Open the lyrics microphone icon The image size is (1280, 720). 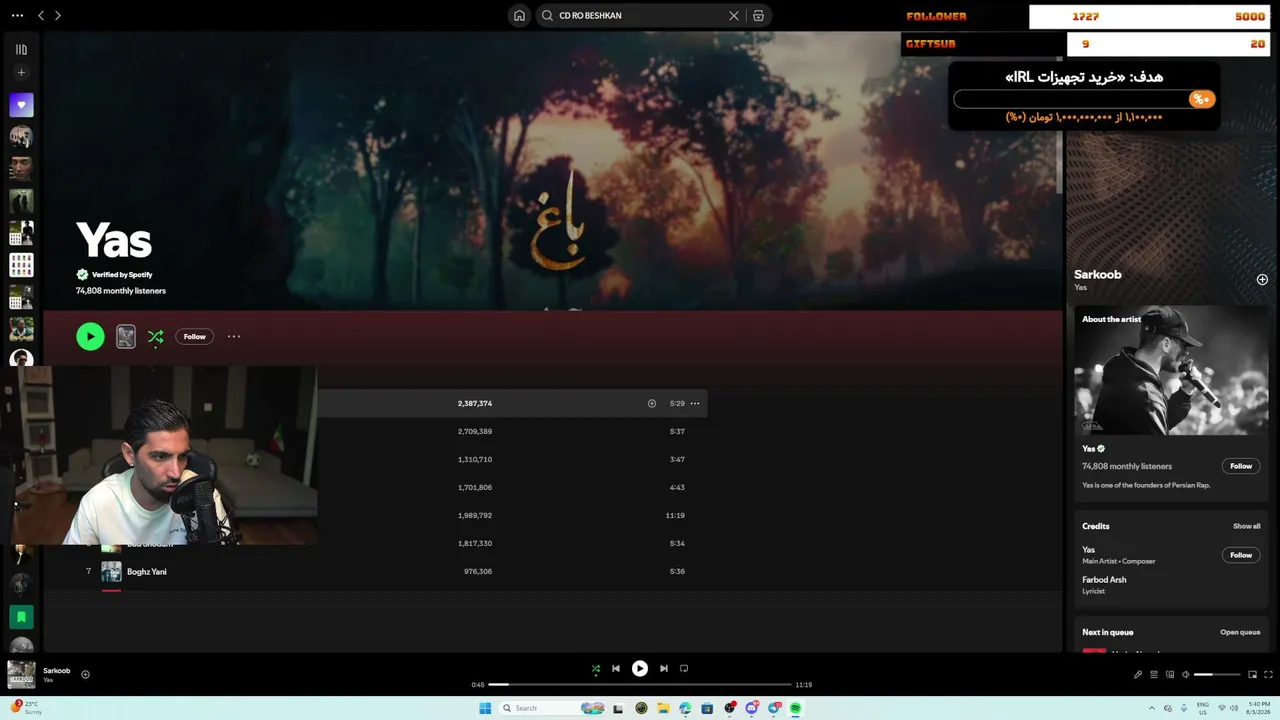pyautogui.click(x=1137, y=675)
